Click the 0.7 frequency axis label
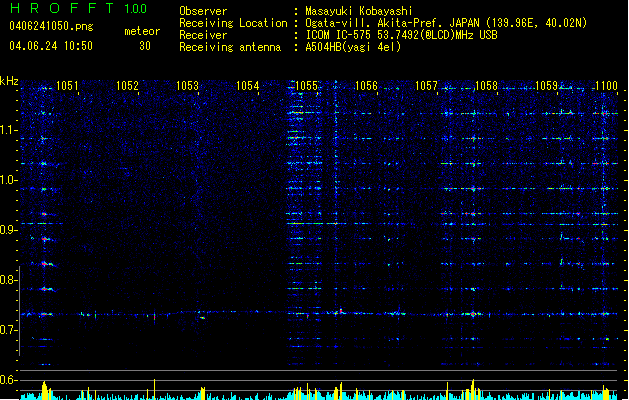The image size is (629, 400). point(8,330)
